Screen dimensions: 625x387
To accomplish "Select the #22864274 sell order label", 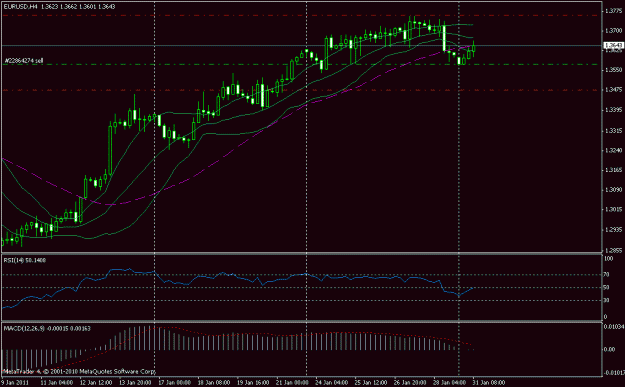I will 24,61.
